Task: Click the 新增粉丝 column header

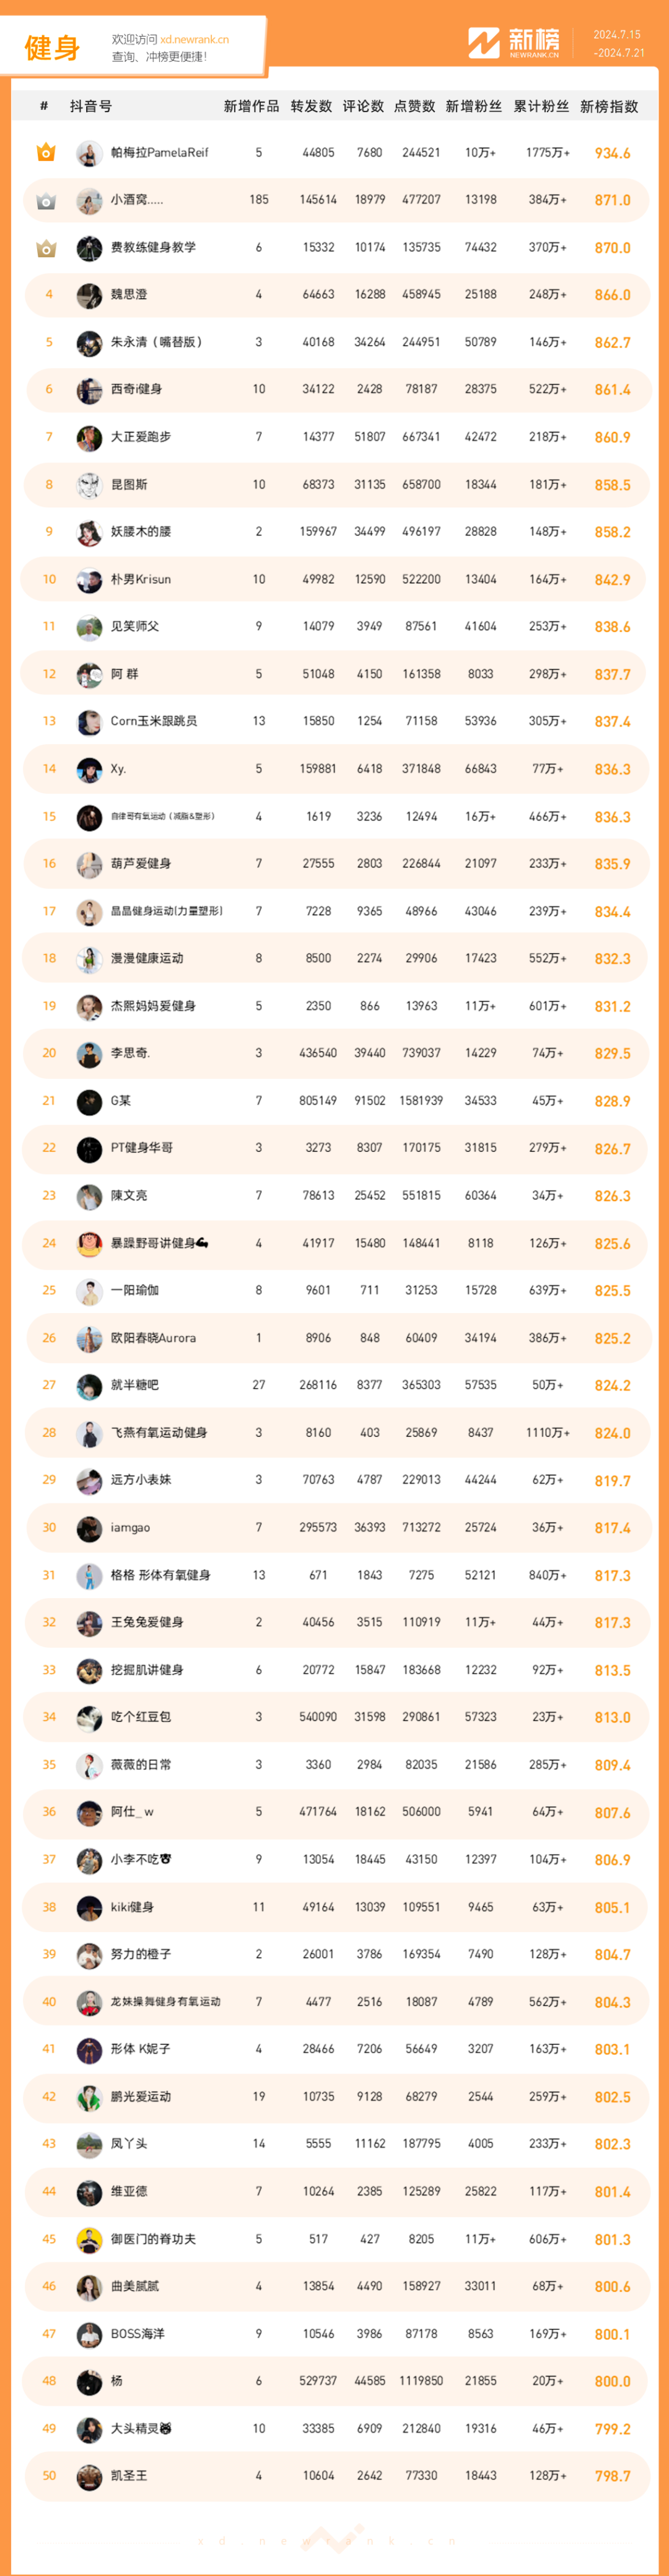Action: tap(473, 106)
